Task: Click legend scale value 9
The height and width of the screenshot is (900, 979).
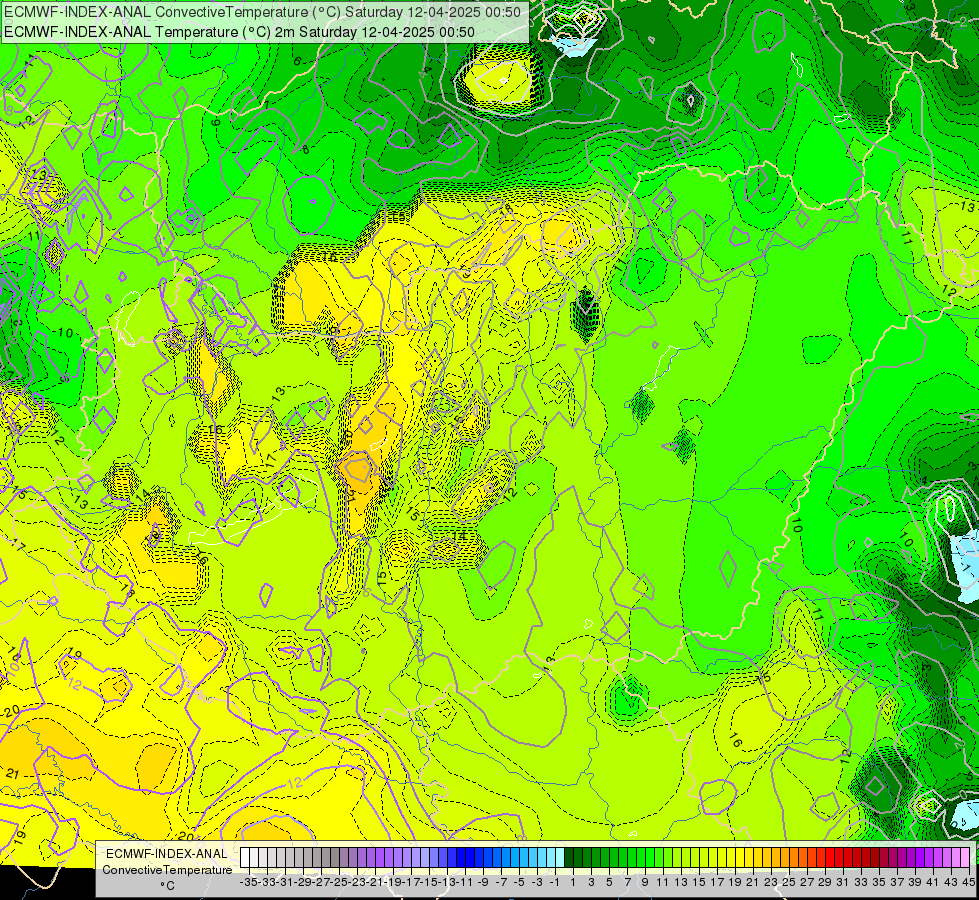Action: 645,882
